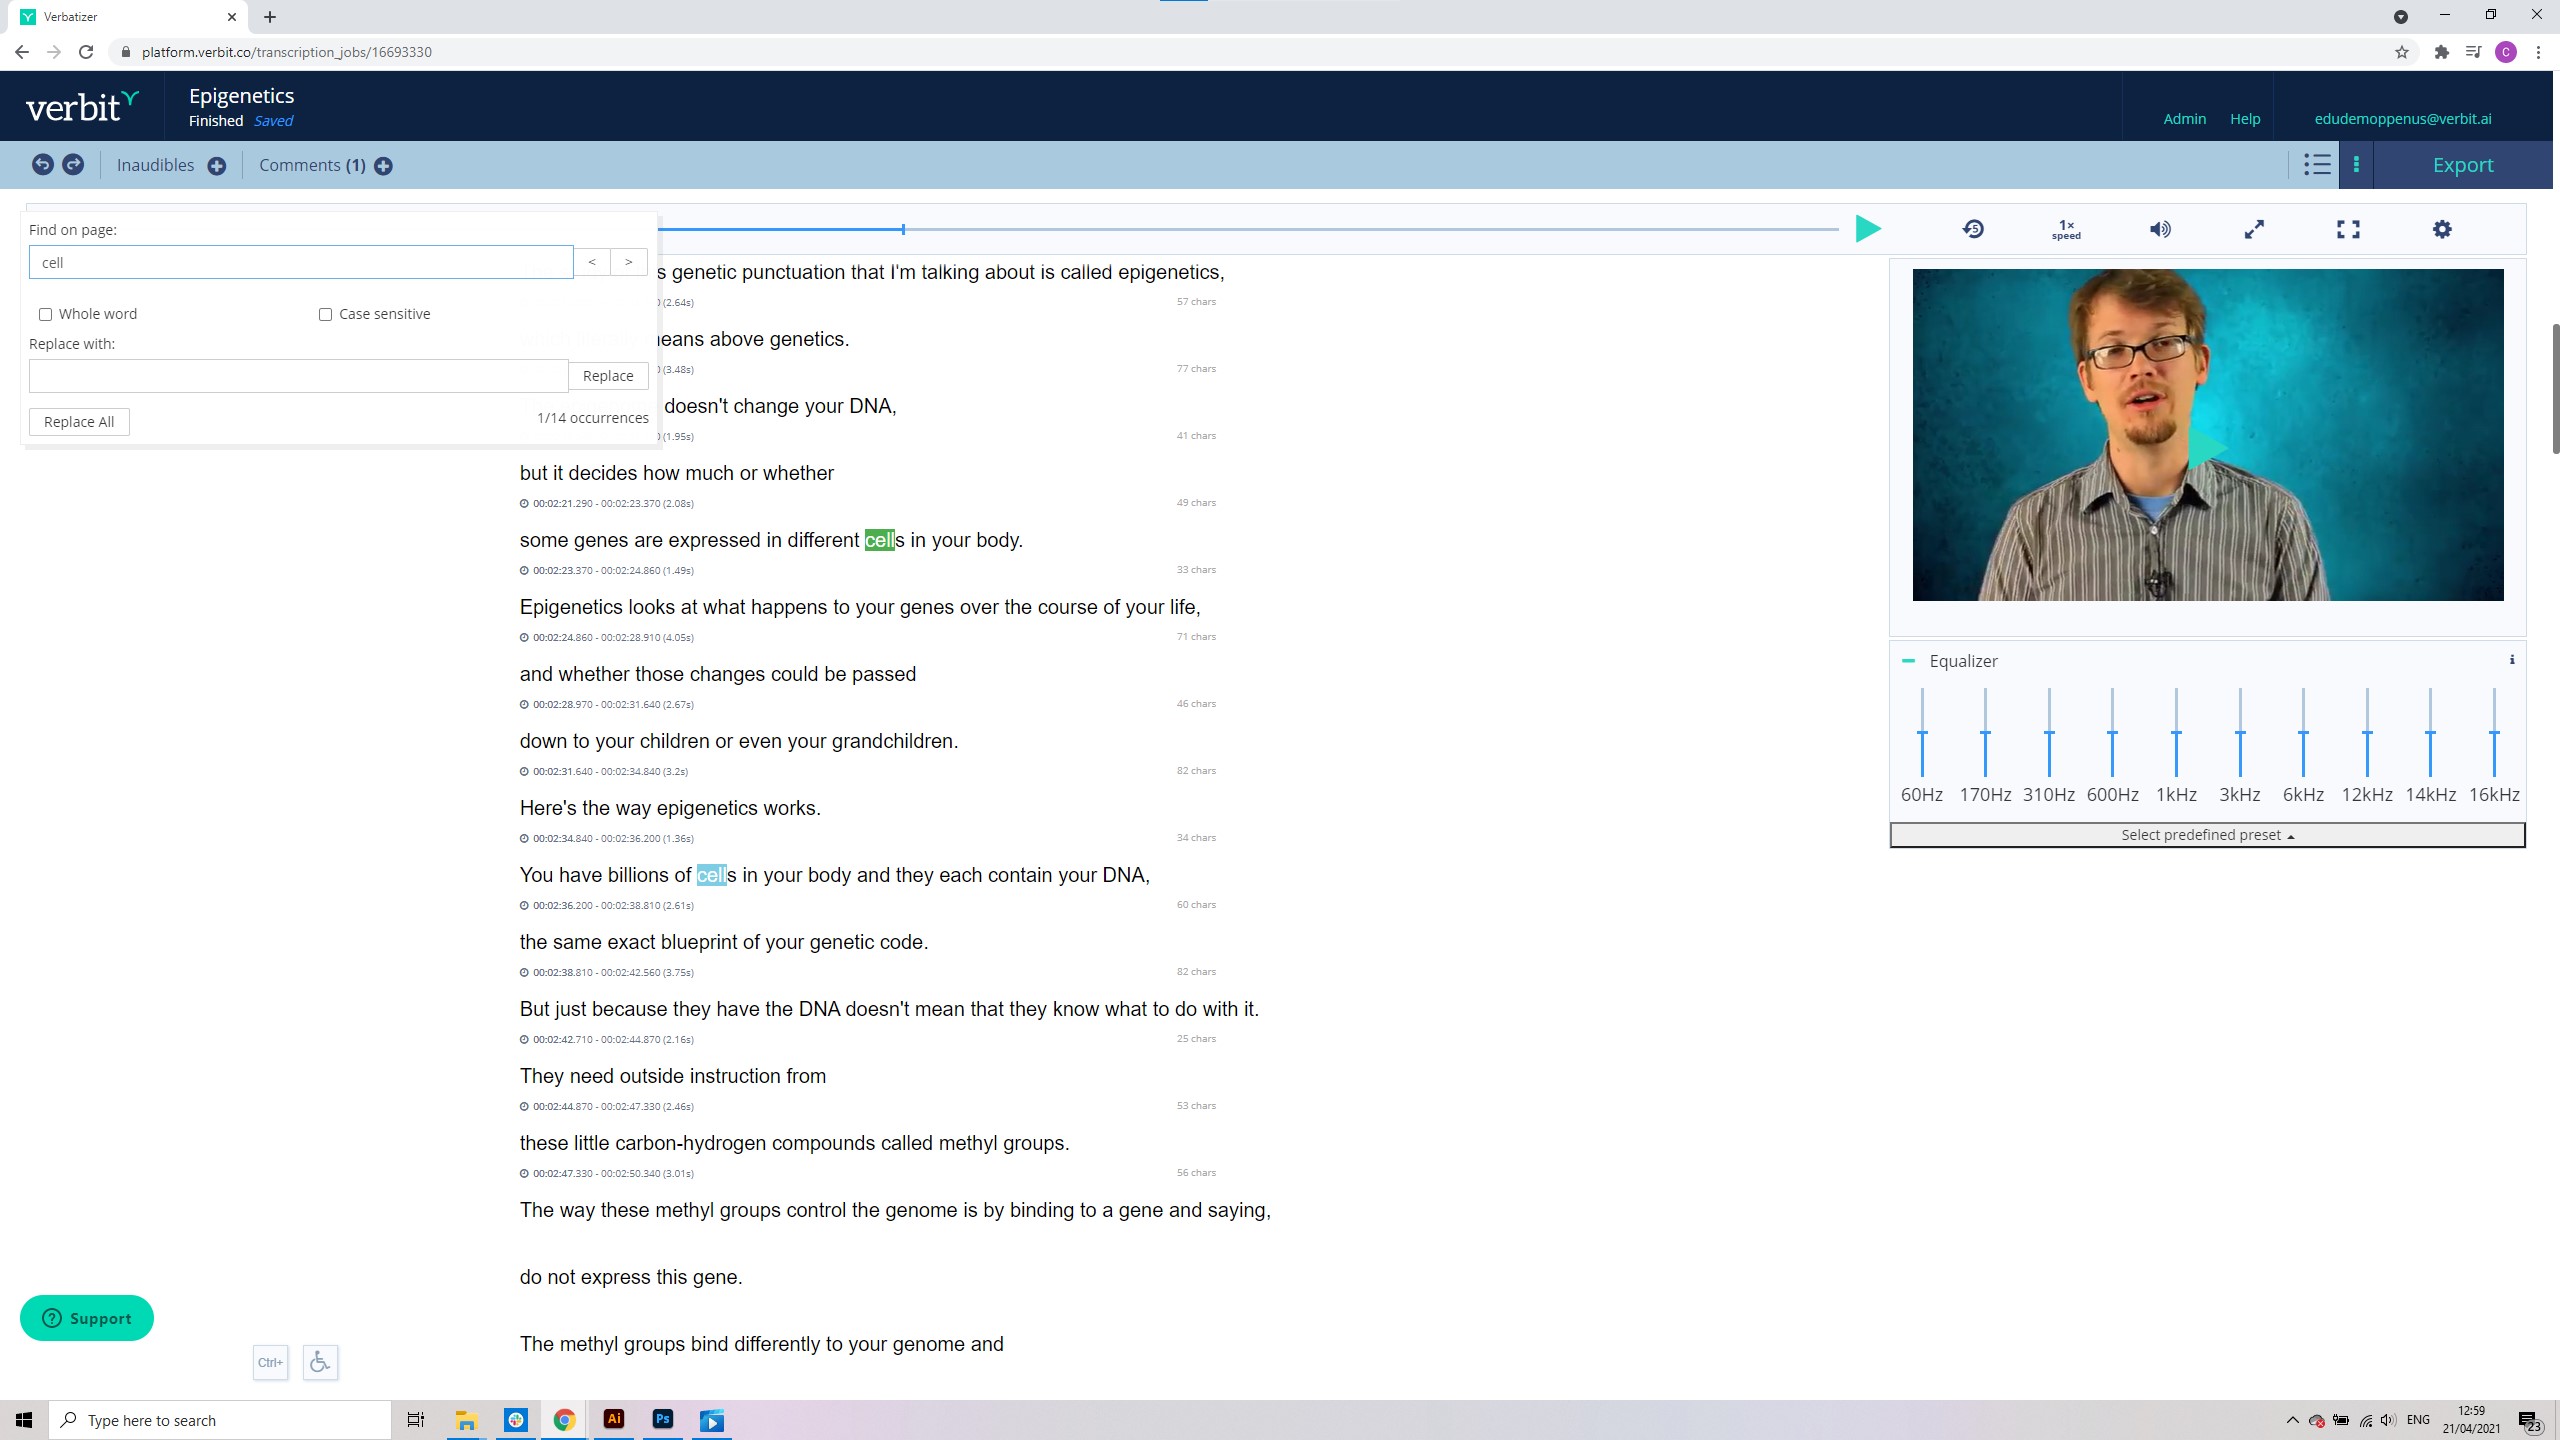Image resolution: width=2560 pixels, height=1440 pixels.
Task: Click the expand arrows icon
Action: [x=2254, y=229]
